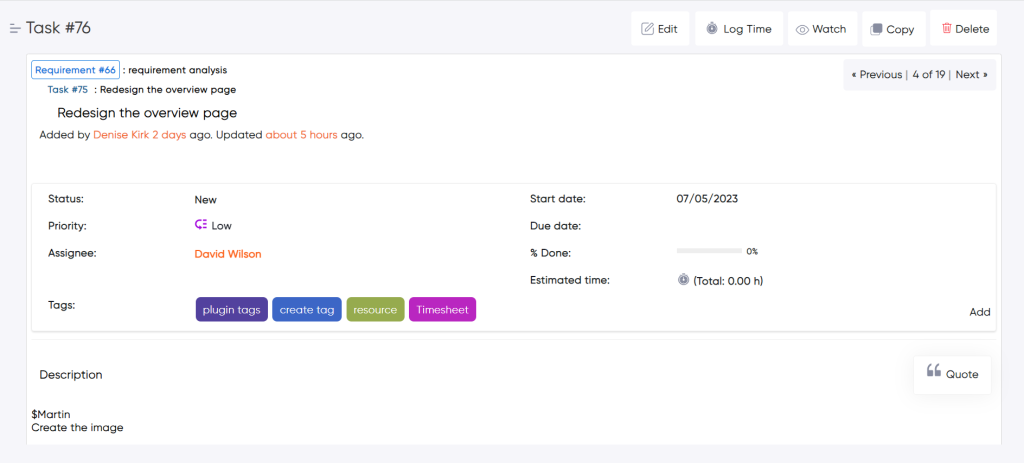Open the Task #75 parent link
This screenshot has height=463, width=1024.
(x=68, y=90)
